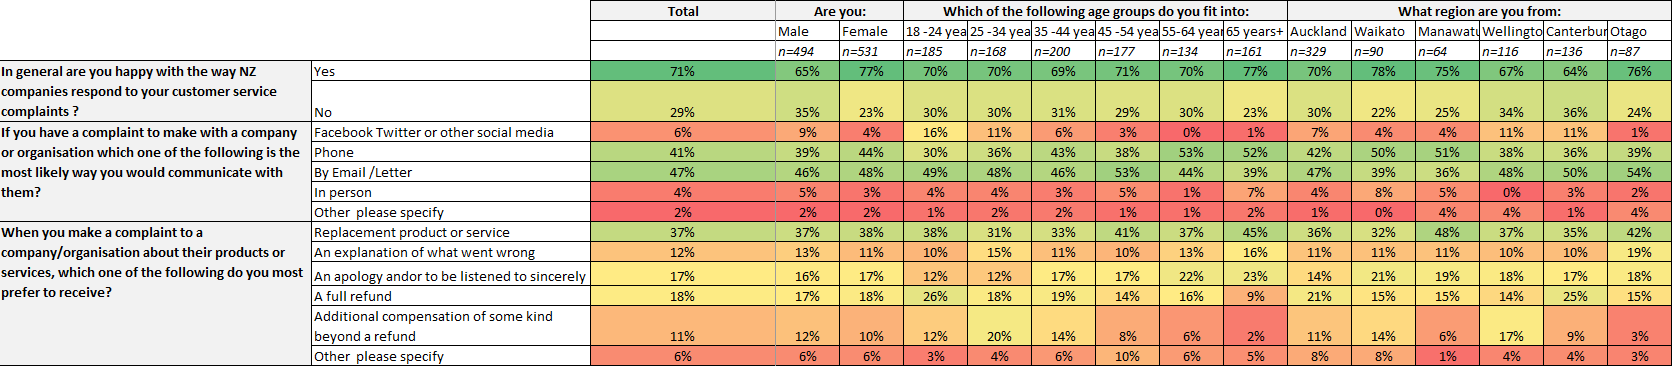This screenshot has width=1673, height=366.
Task: Select the Auckland column header
Action: (1320, 31)
